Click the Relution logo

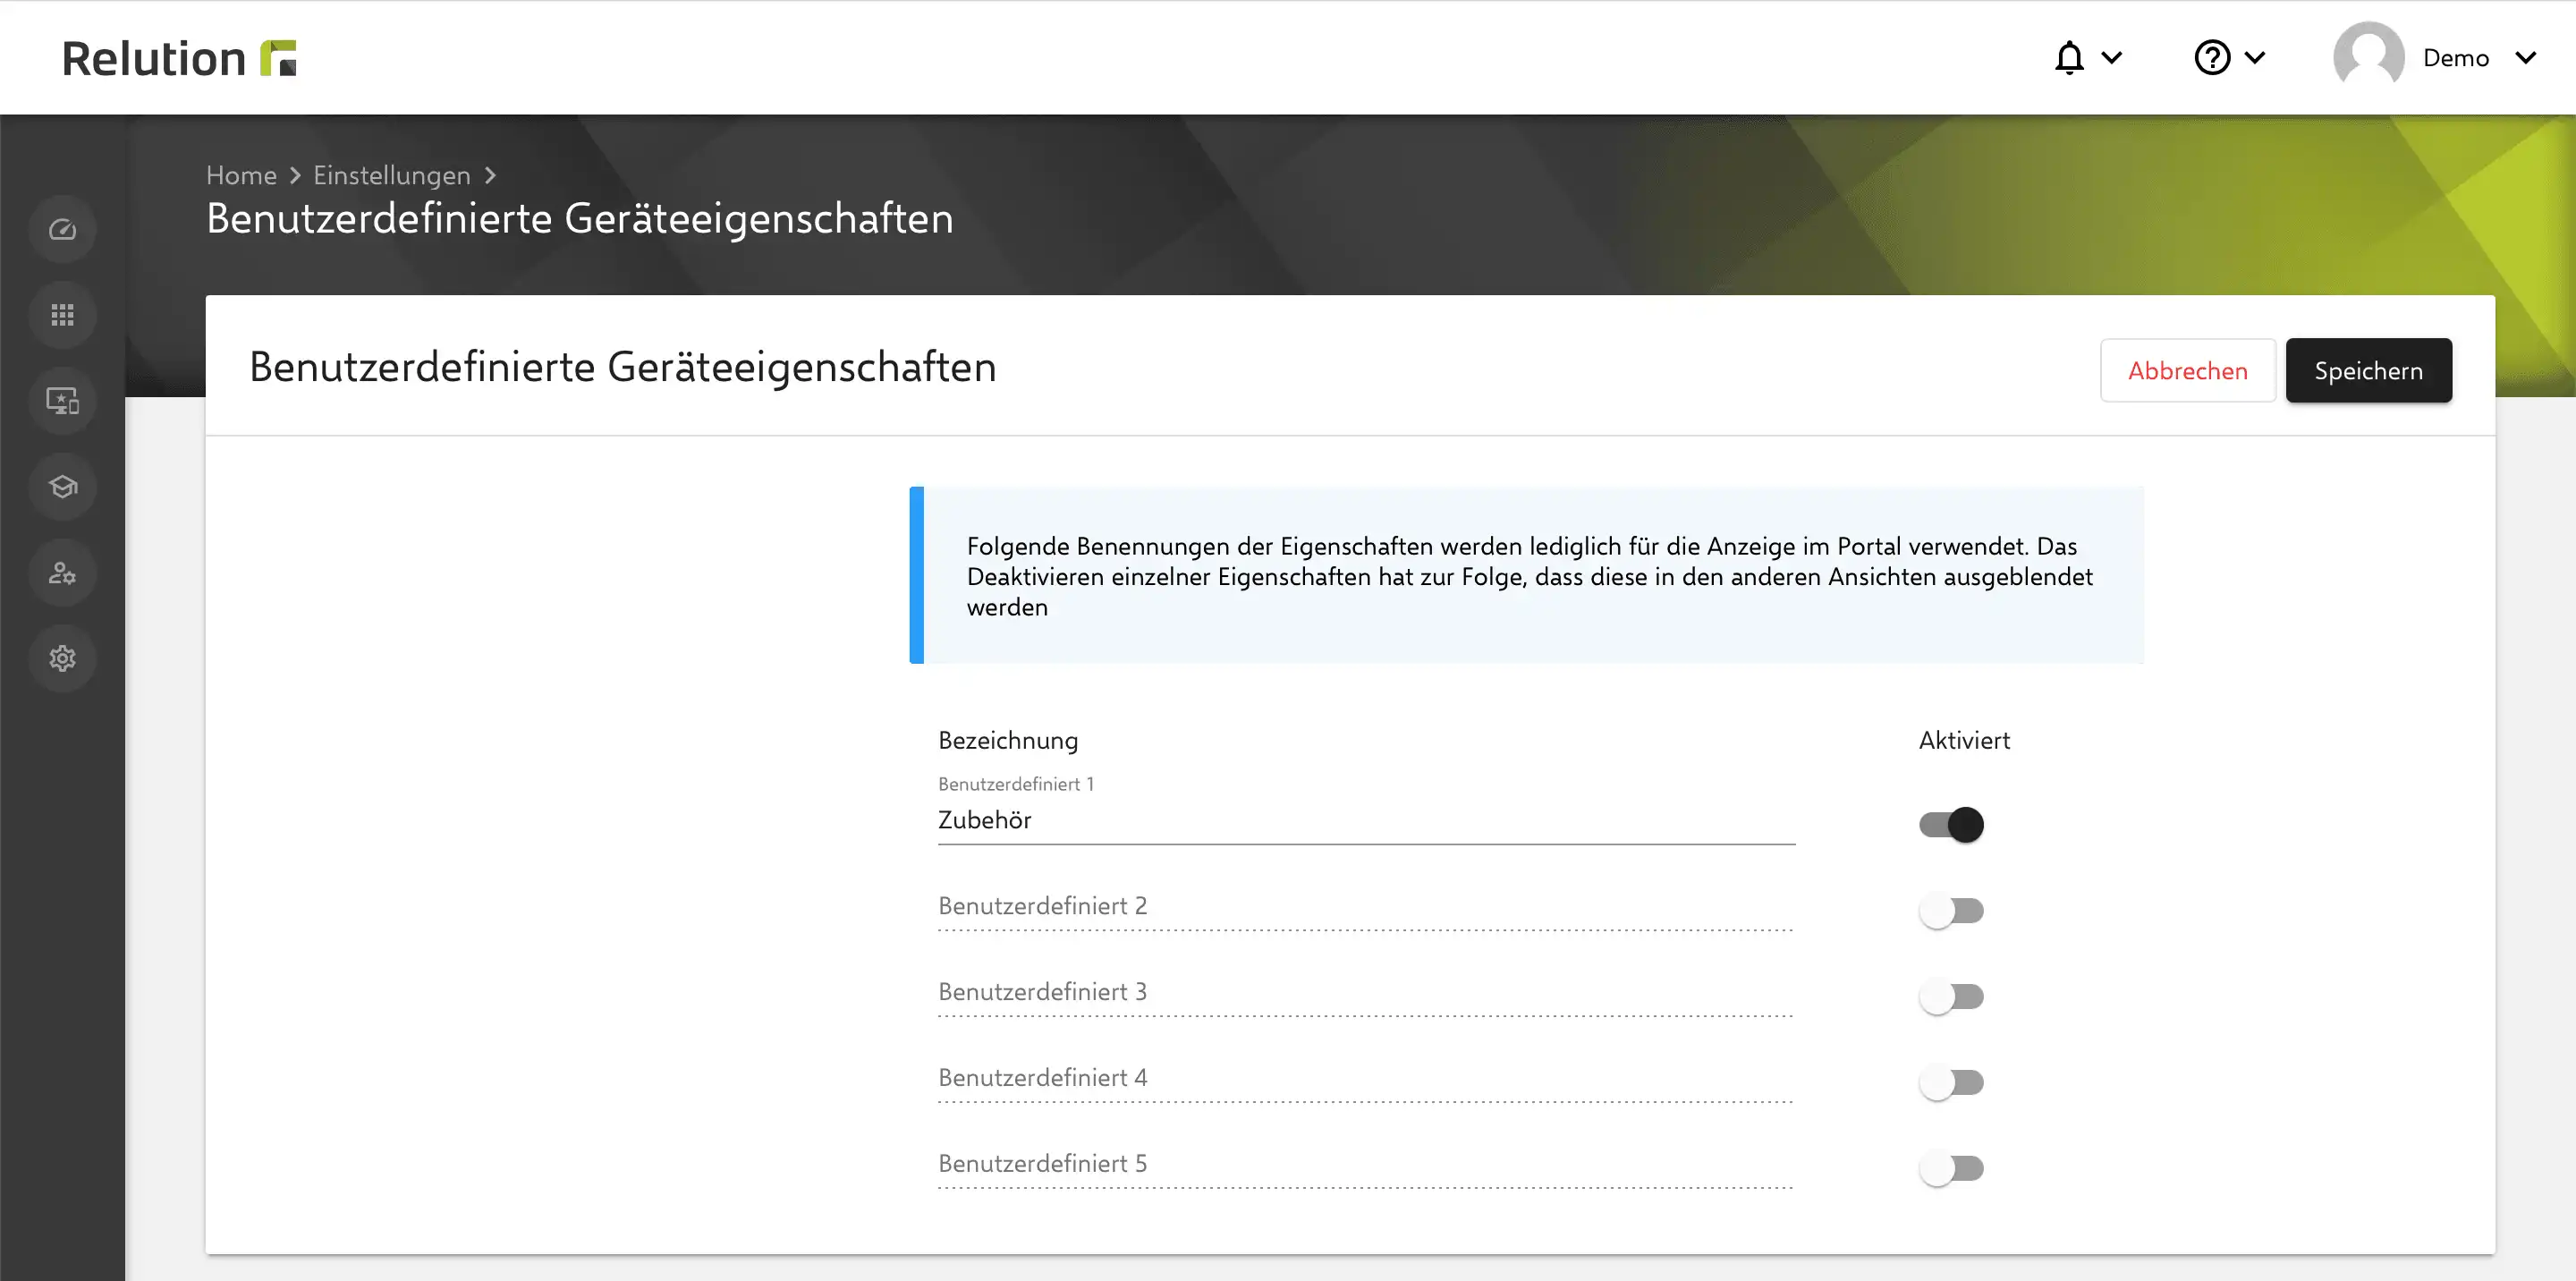179,58
